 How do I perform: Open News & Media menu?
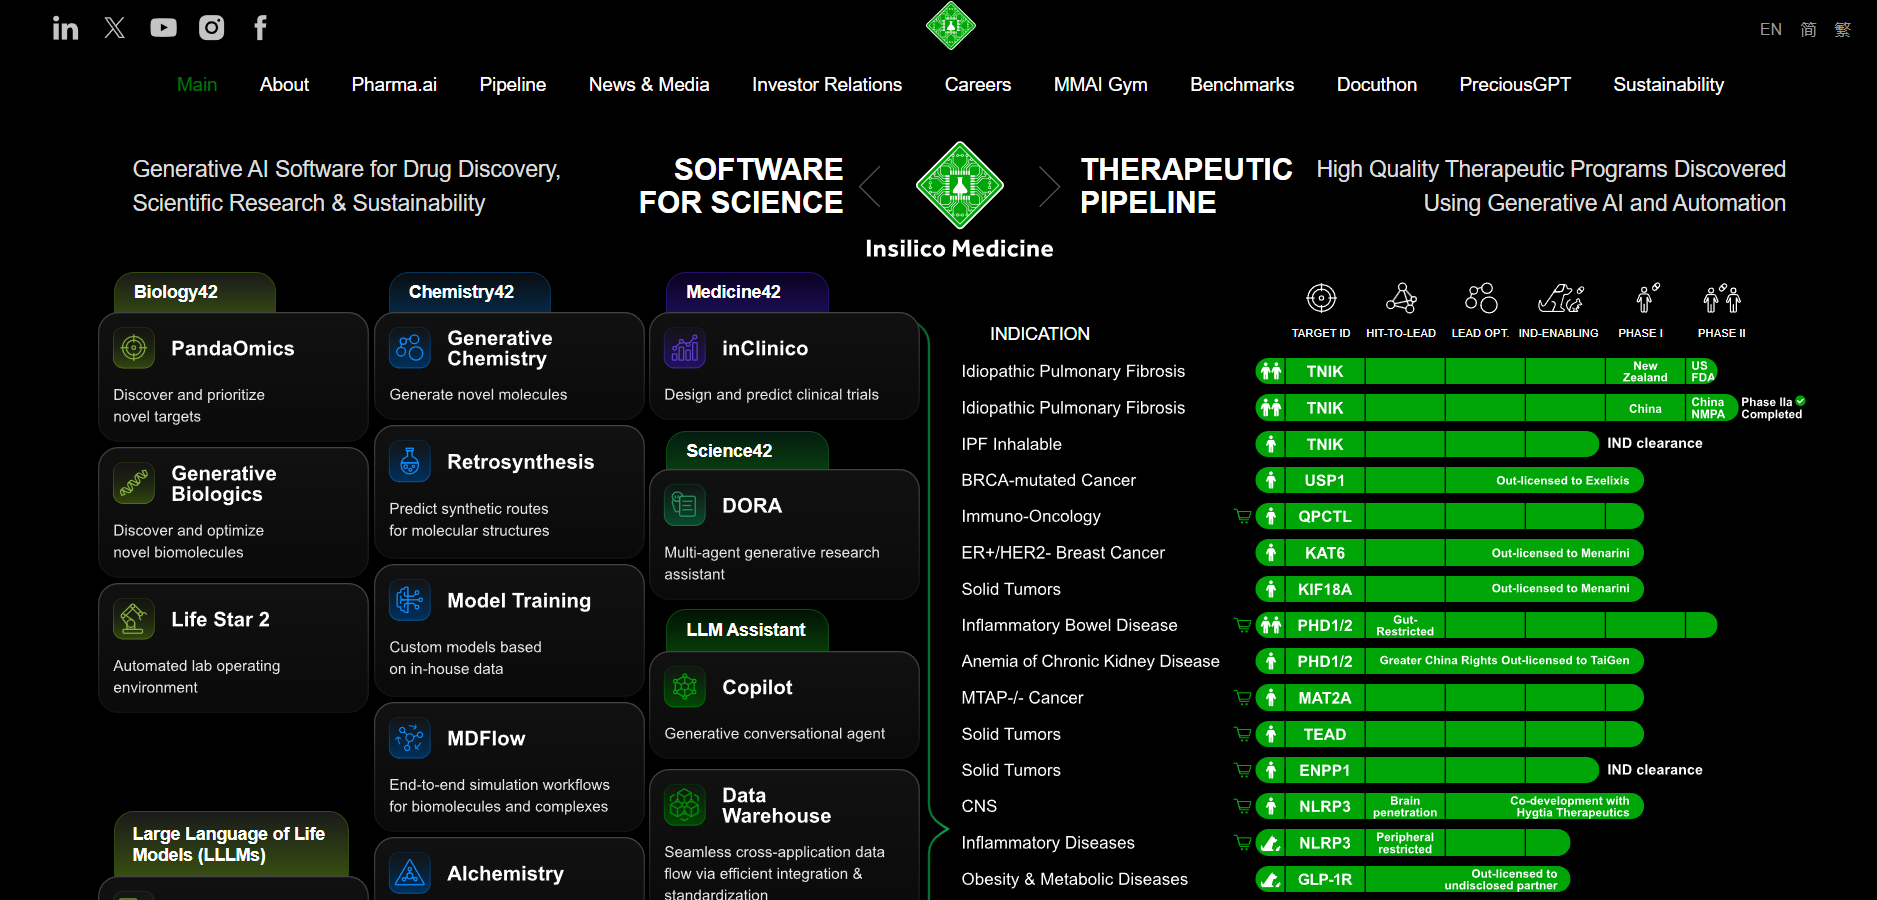pyautogui.click(x=649, y=85)
